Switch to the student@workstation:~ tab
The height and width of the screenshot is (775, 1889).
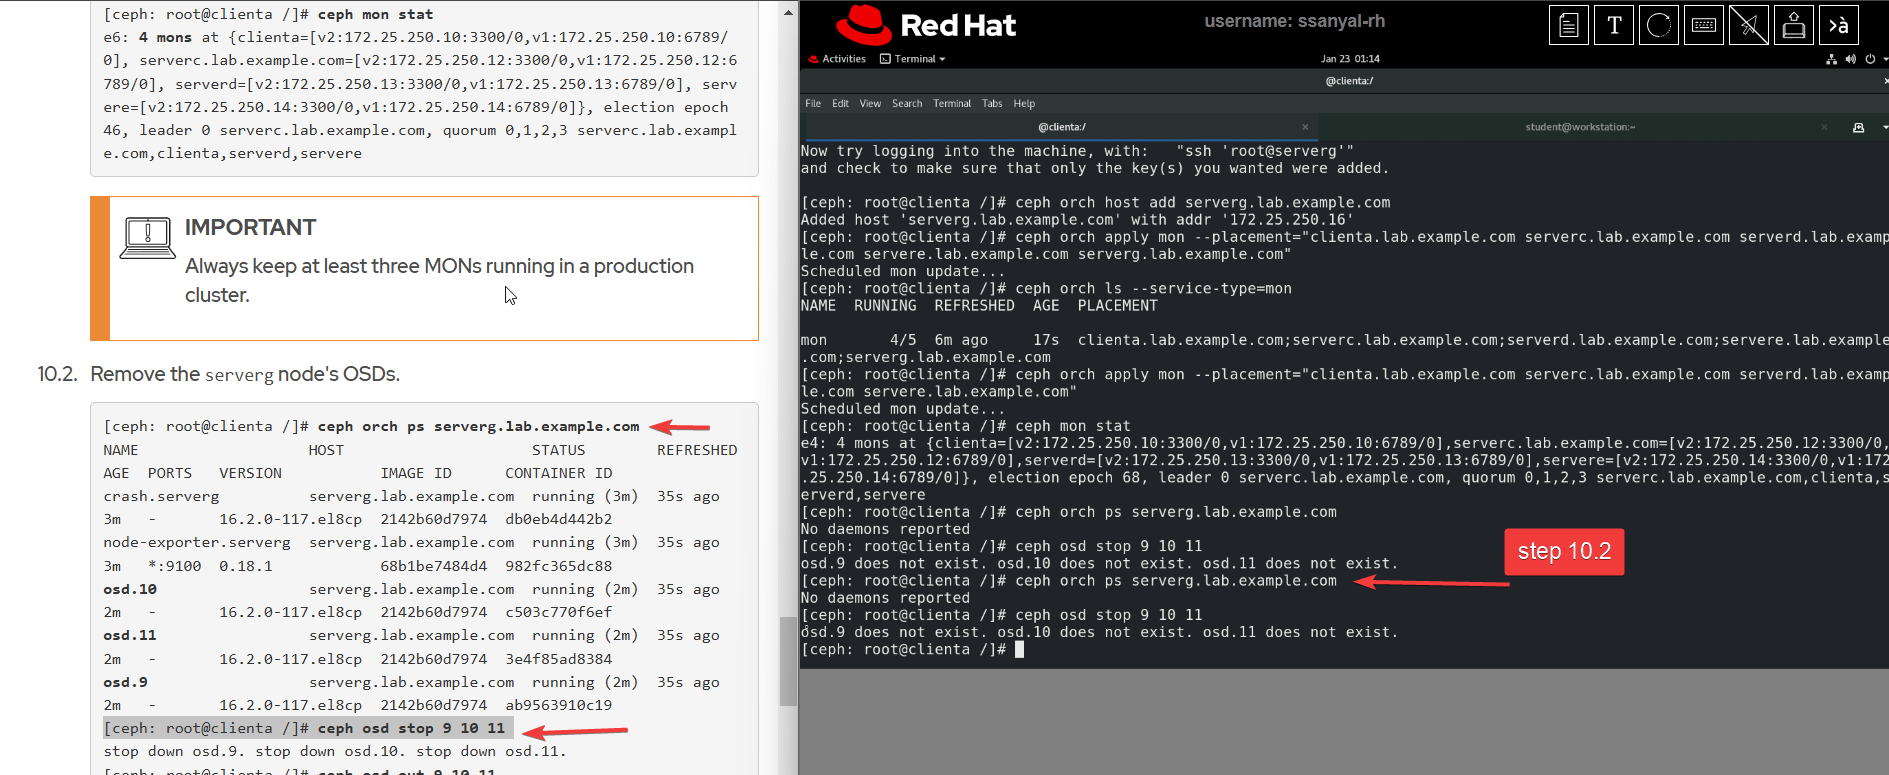click(x=1580, y=127)
